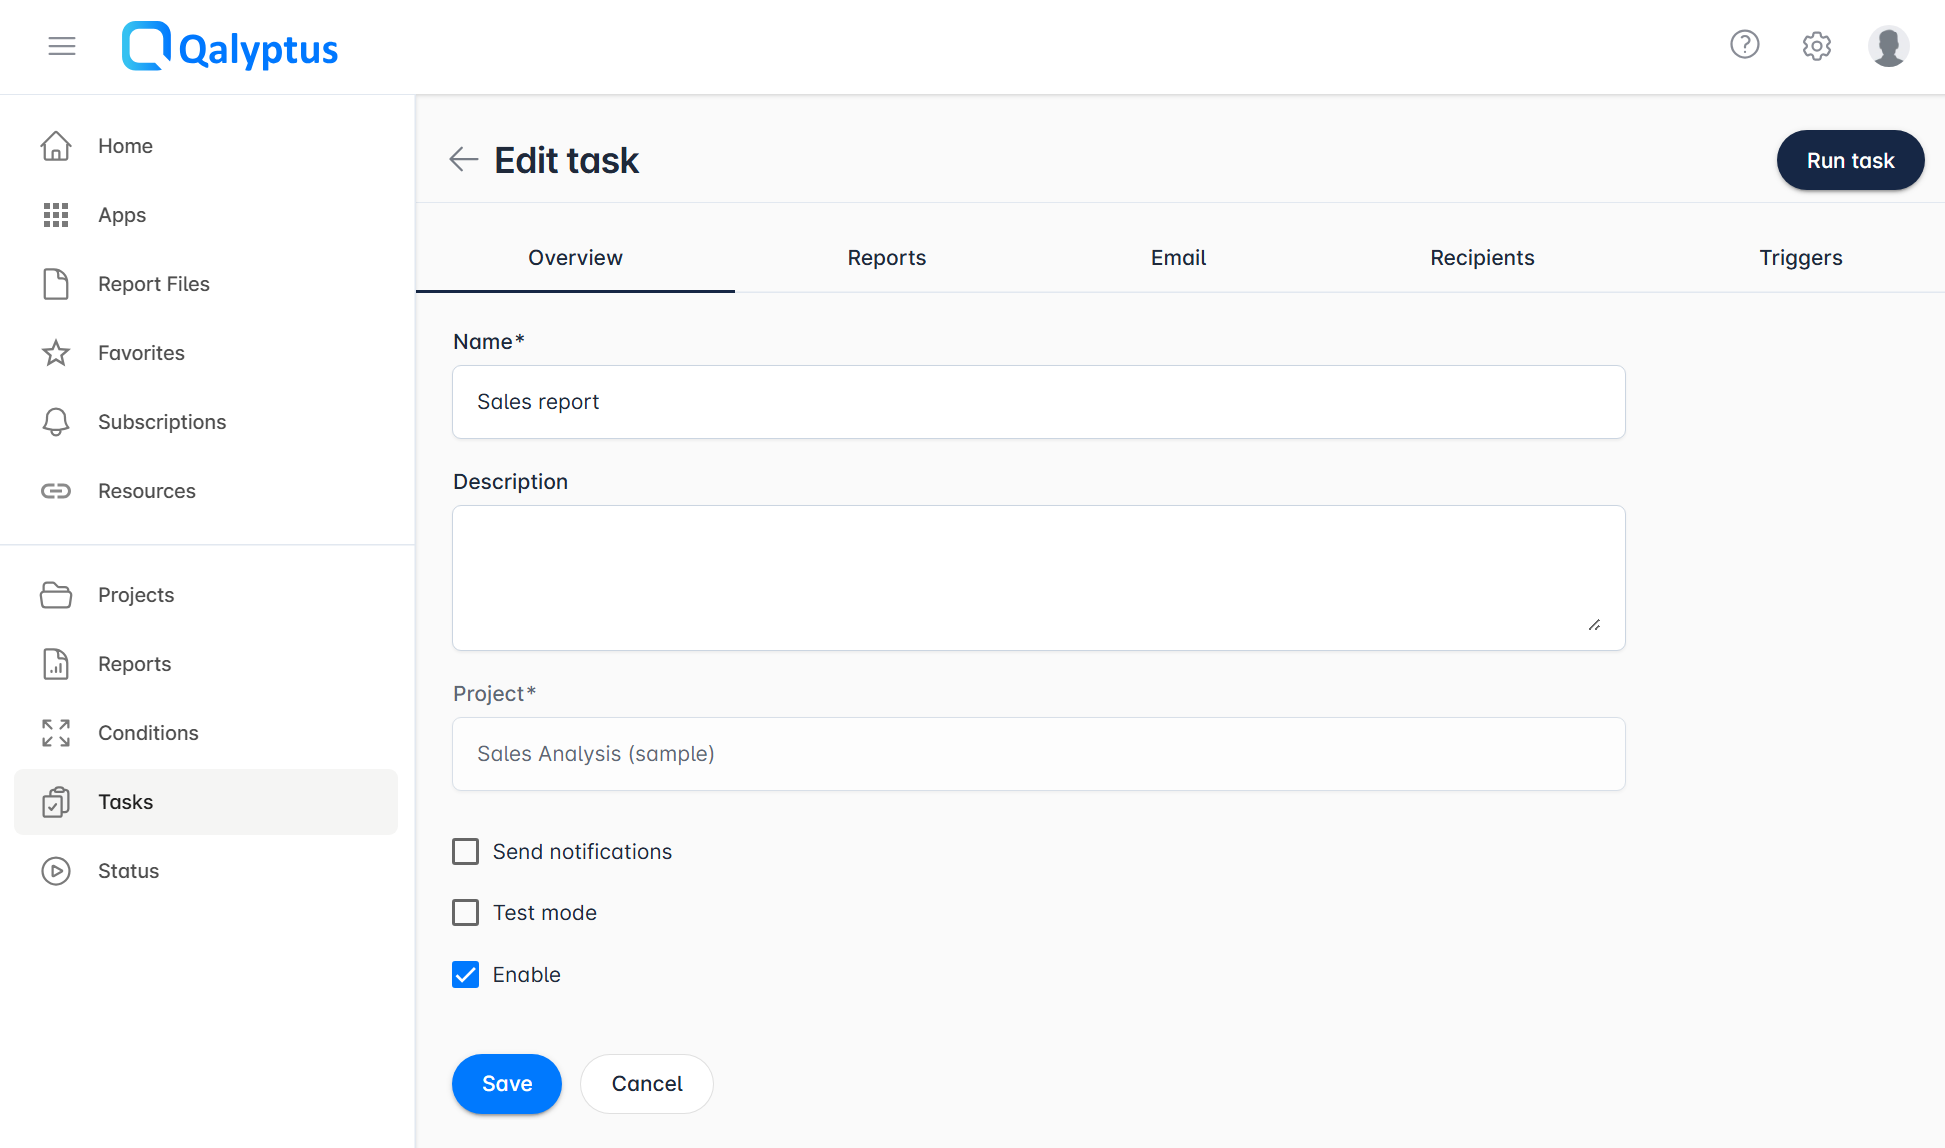Image resolution: width=1945 pixels, height=1148 pixels.
Task: Uncheck the Enable checkbox
Action: tap(465, 974)
